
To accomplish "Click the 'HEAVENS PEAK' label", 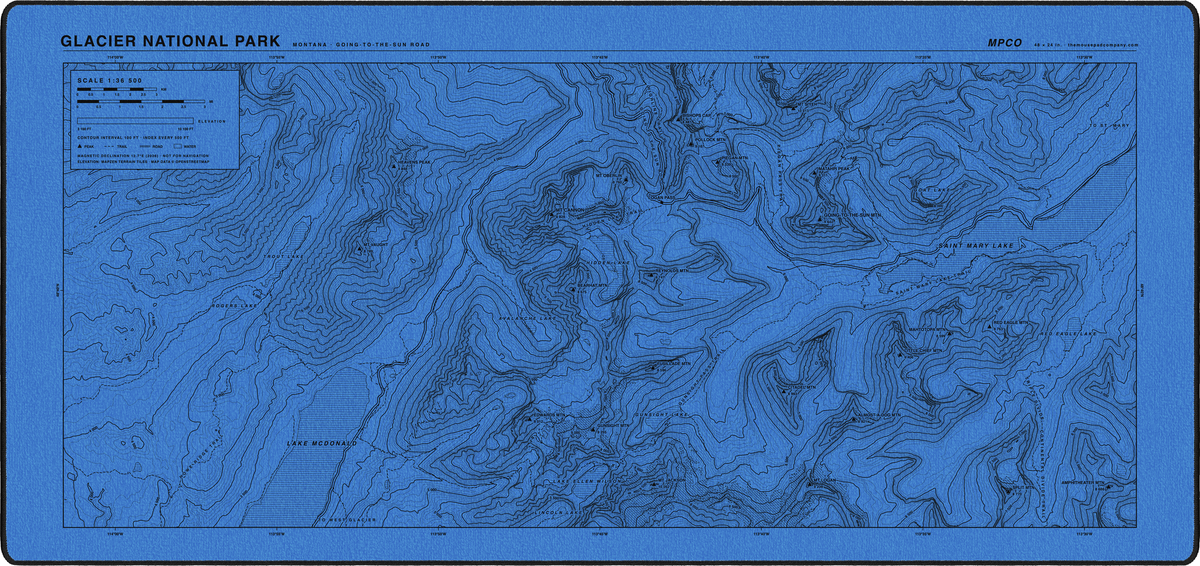I will tap(414, 162).
